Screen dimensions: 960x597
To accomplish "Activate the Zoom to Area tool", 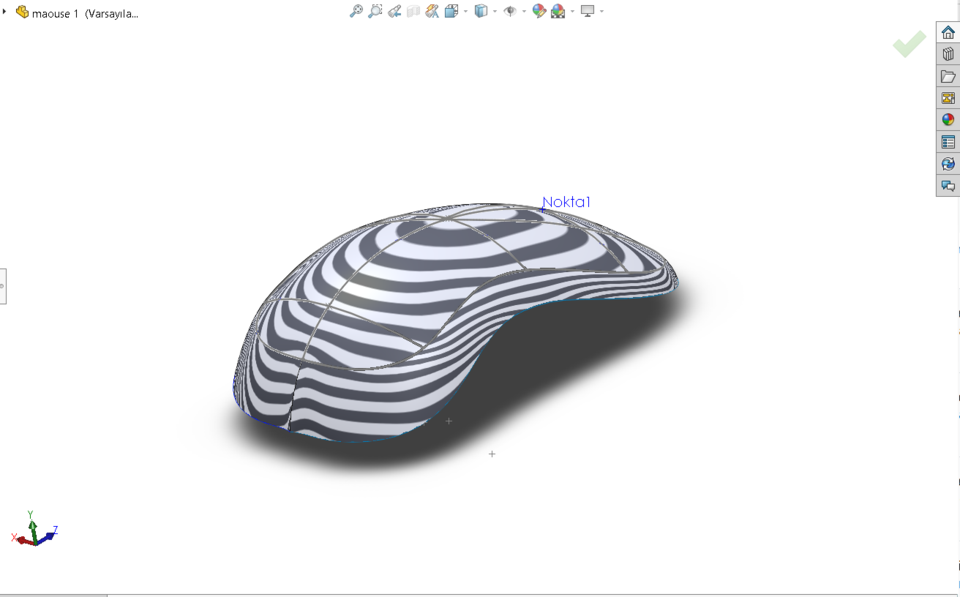I will 374,11.
